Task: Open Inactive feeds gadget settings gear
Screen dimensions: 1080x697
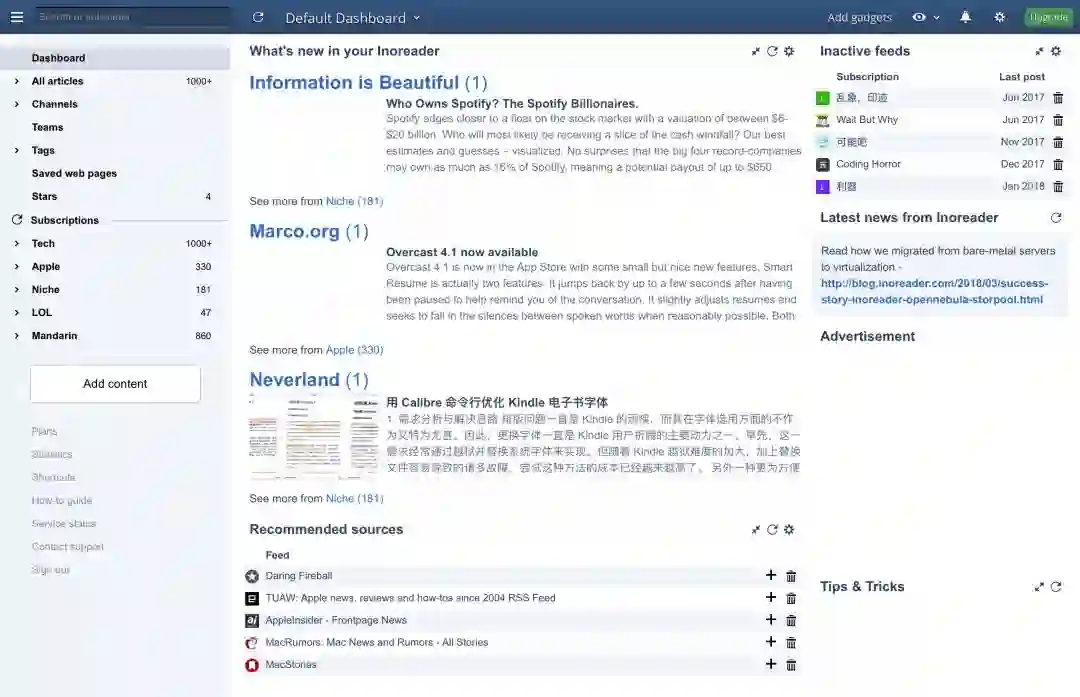Action: (x=1056, y=51)
